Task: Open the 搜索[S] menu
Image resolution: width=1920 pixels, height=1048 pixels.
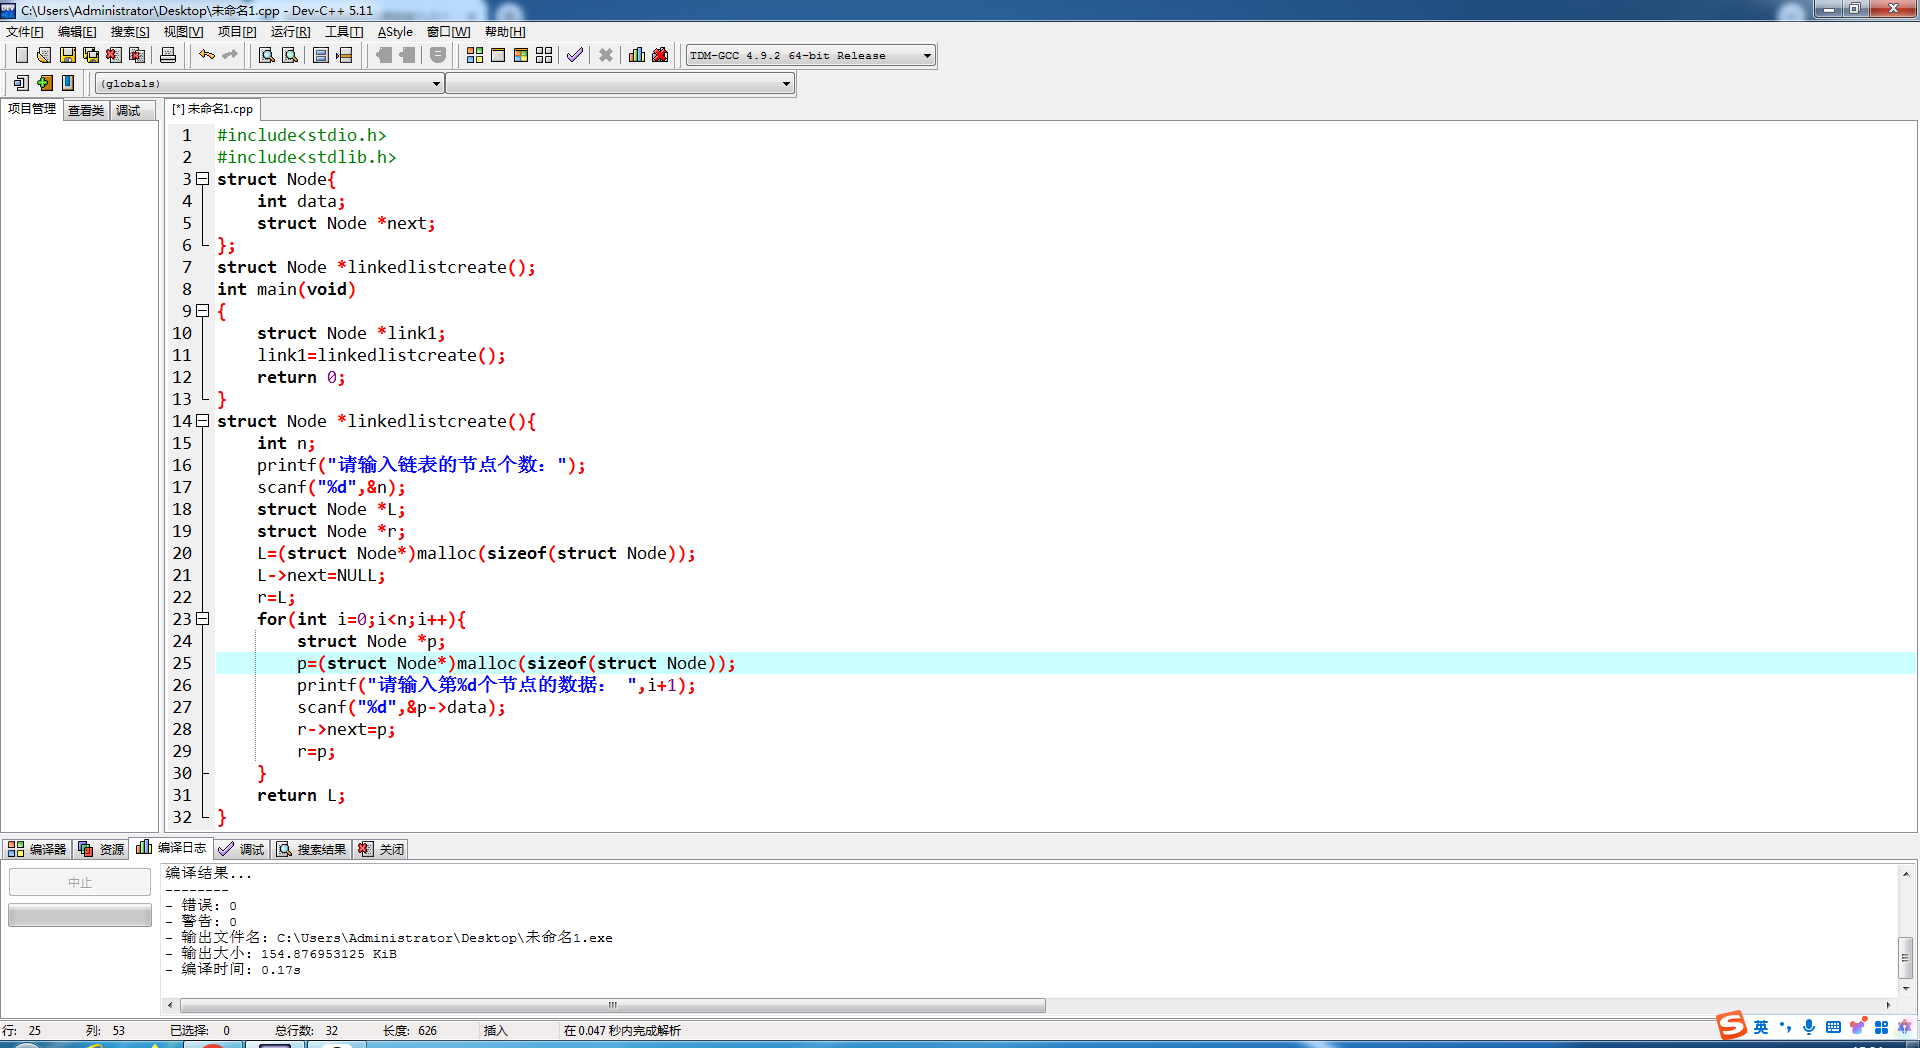Action: point(130,32)
